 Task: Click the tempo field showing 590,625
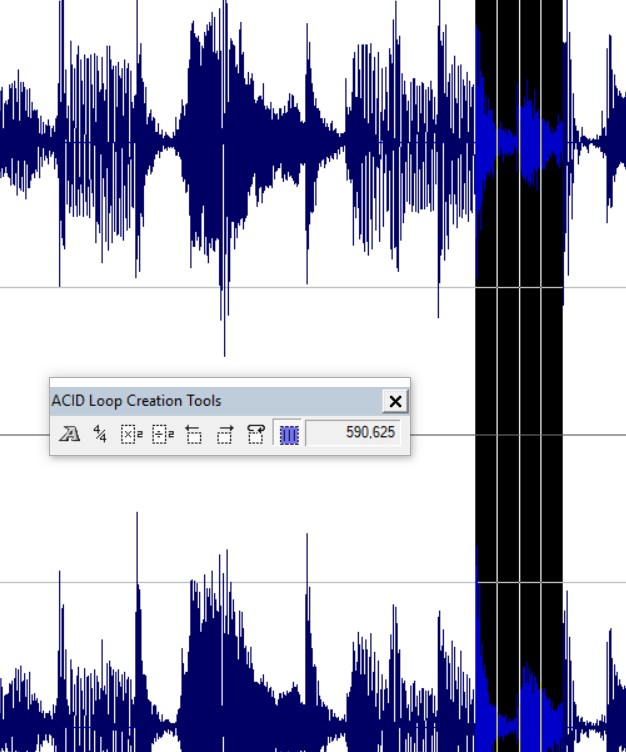(x=352, y=434)
